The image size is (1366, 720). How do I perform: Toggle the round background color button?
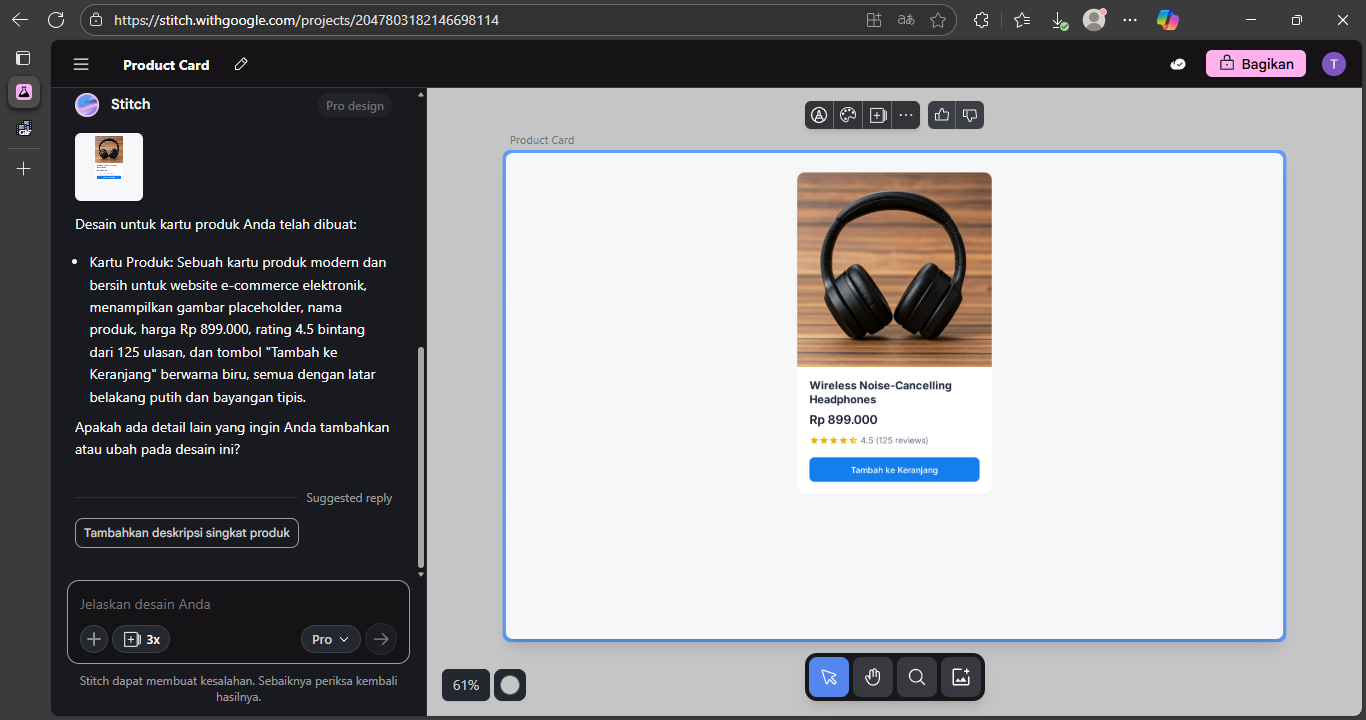(x=510, y=685)
